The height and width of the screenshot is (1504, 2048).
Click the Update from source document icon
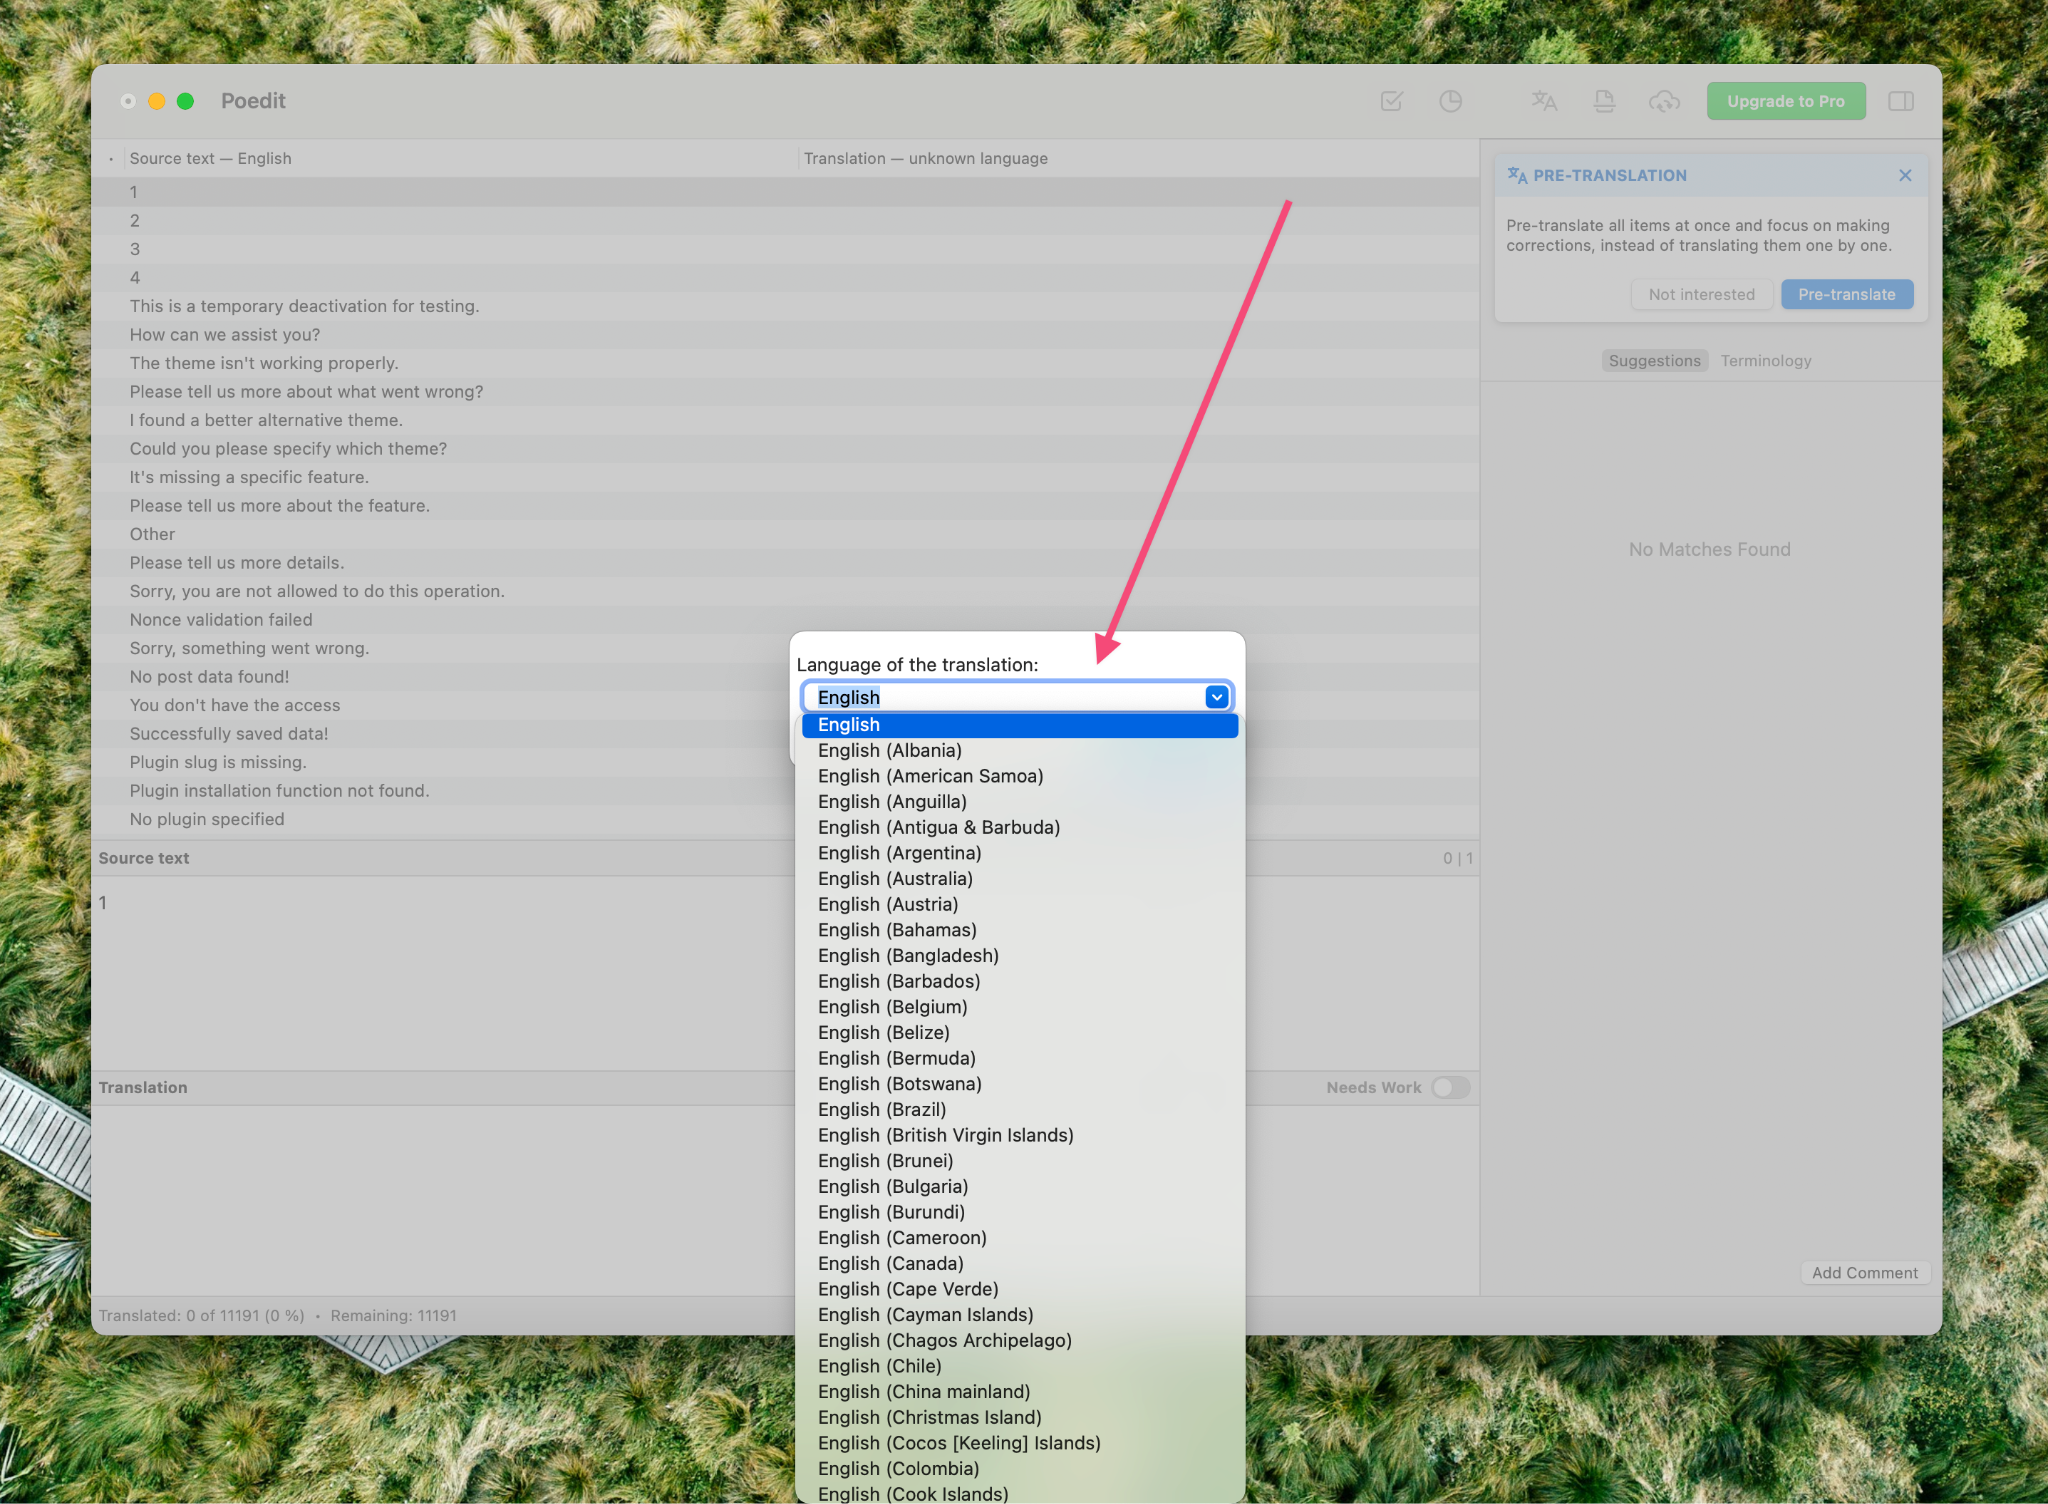[1604, 101]
